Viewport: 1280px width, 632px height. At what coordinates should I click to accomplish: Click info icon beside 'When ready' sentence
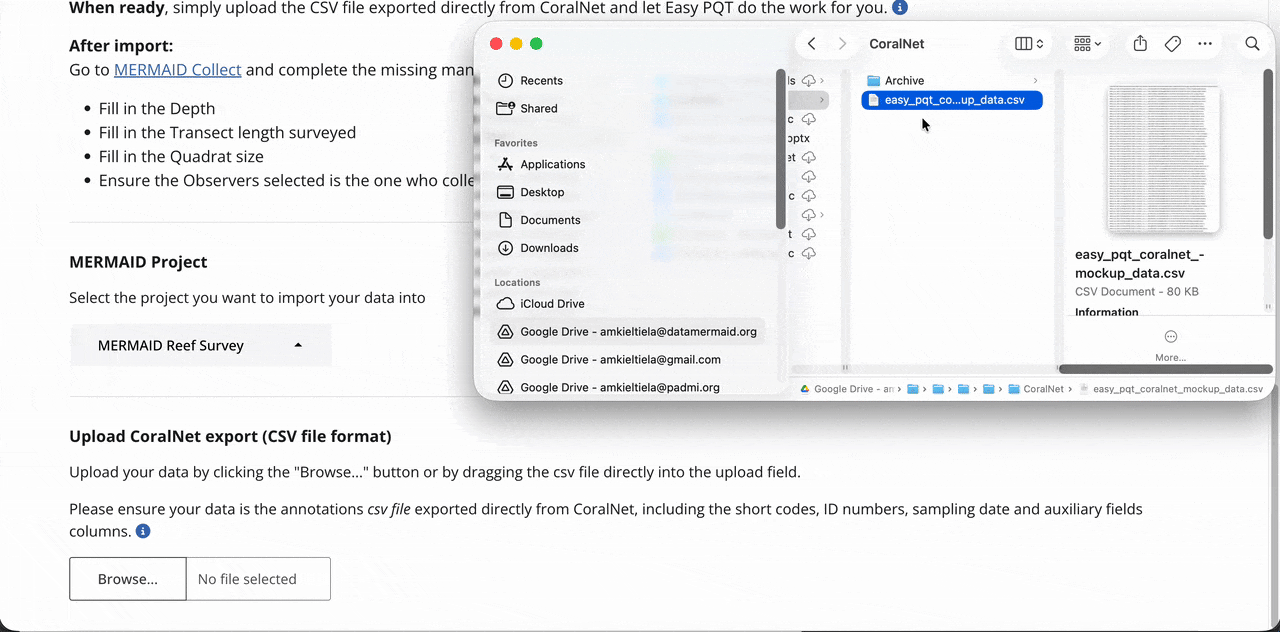900,8
